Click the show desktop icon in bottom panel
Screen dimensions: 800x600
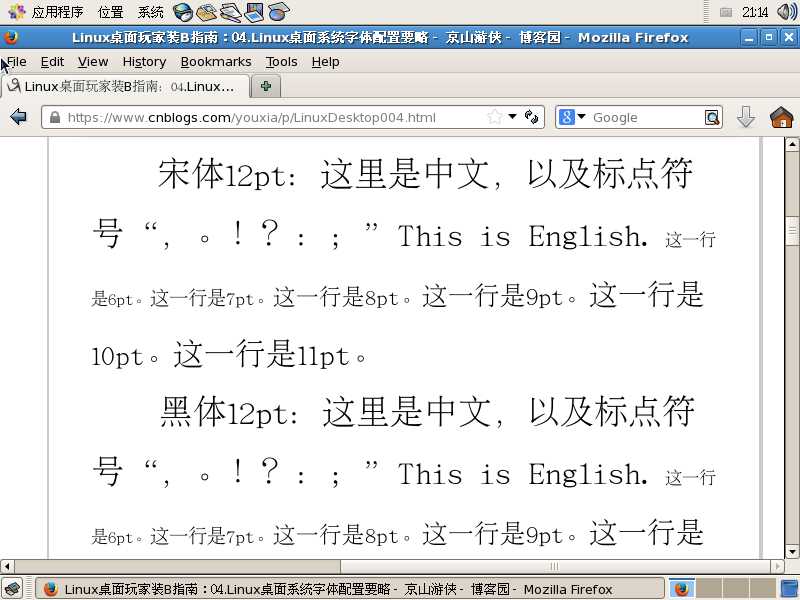point(12,588)
